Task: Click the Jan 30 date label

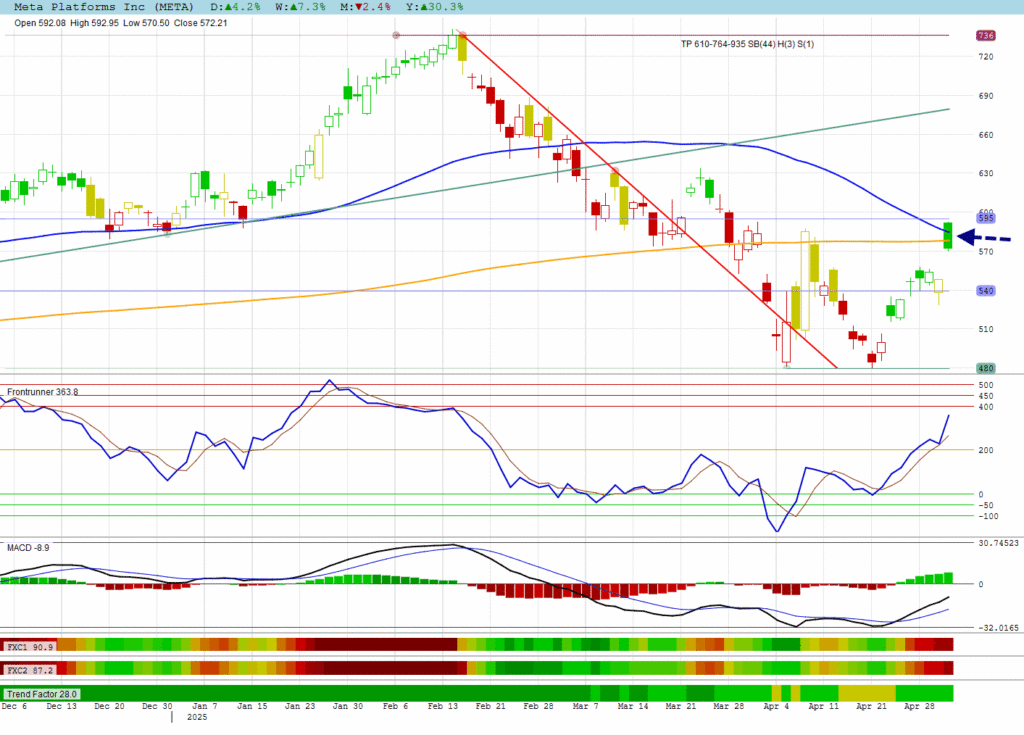Action: point(347,706)
